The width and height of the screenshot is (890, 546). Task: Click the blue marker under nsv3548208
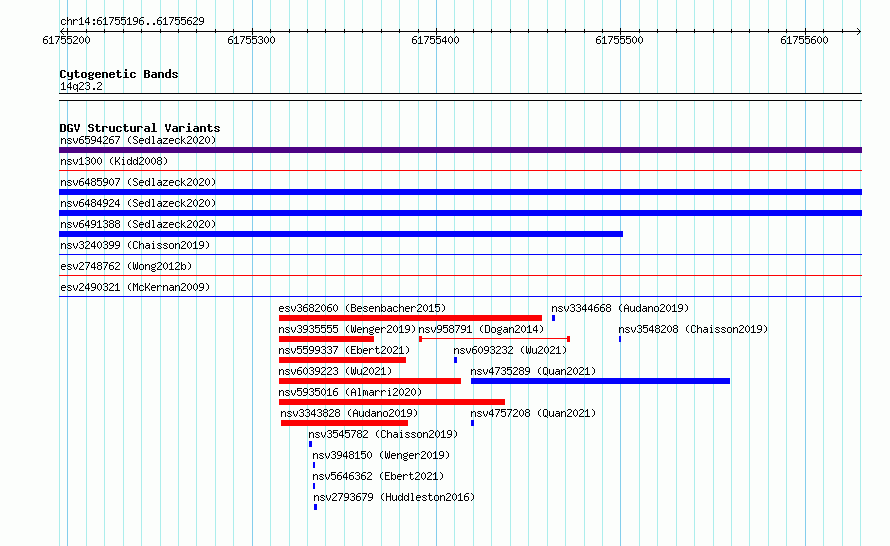(620, 339)
